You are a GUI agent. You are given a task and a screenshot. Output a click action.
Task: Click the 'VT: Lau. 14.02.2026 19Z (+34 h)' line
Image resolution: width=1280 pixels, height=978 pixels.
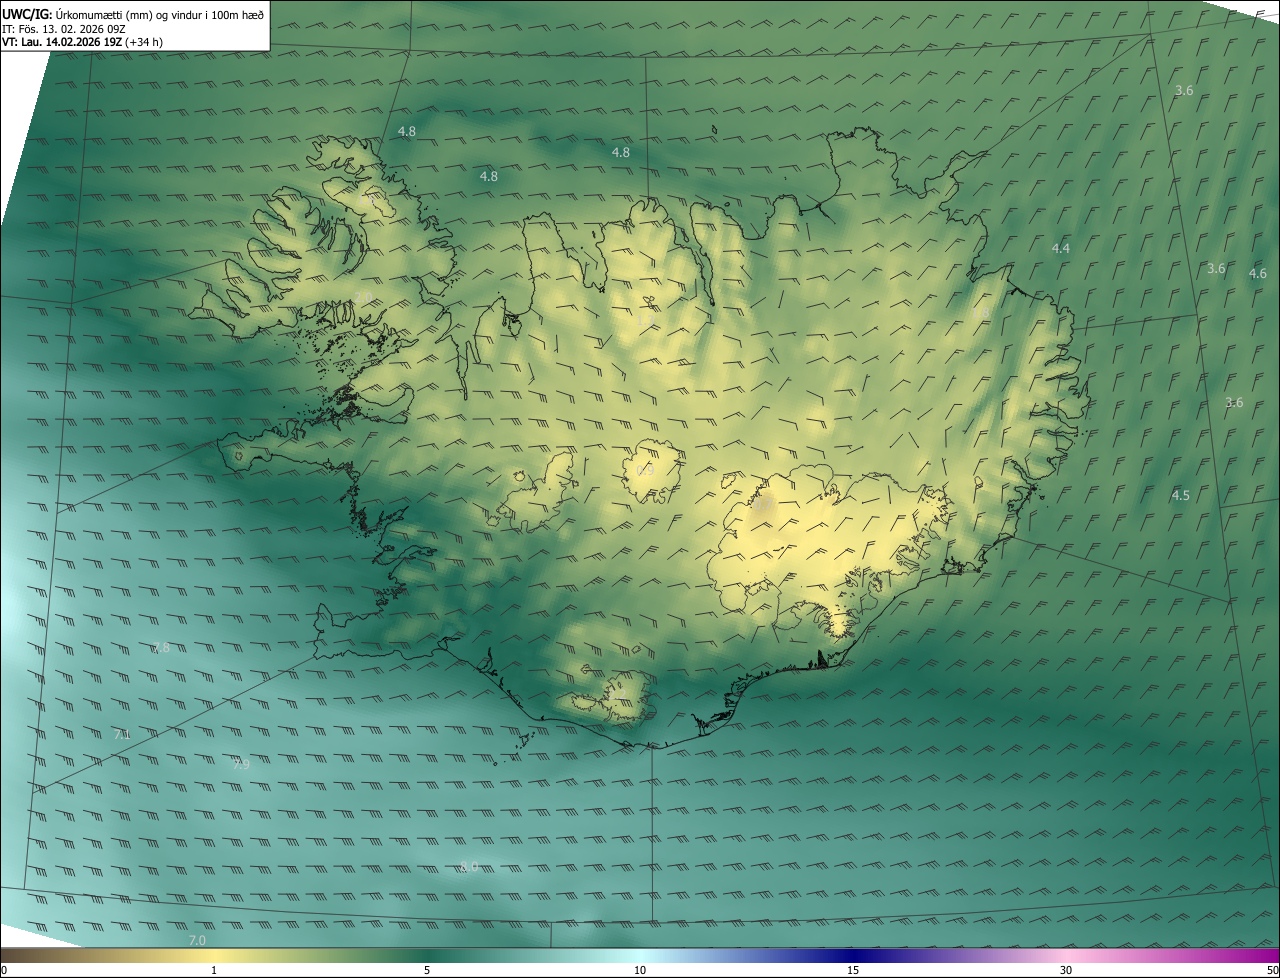(83, 42)
